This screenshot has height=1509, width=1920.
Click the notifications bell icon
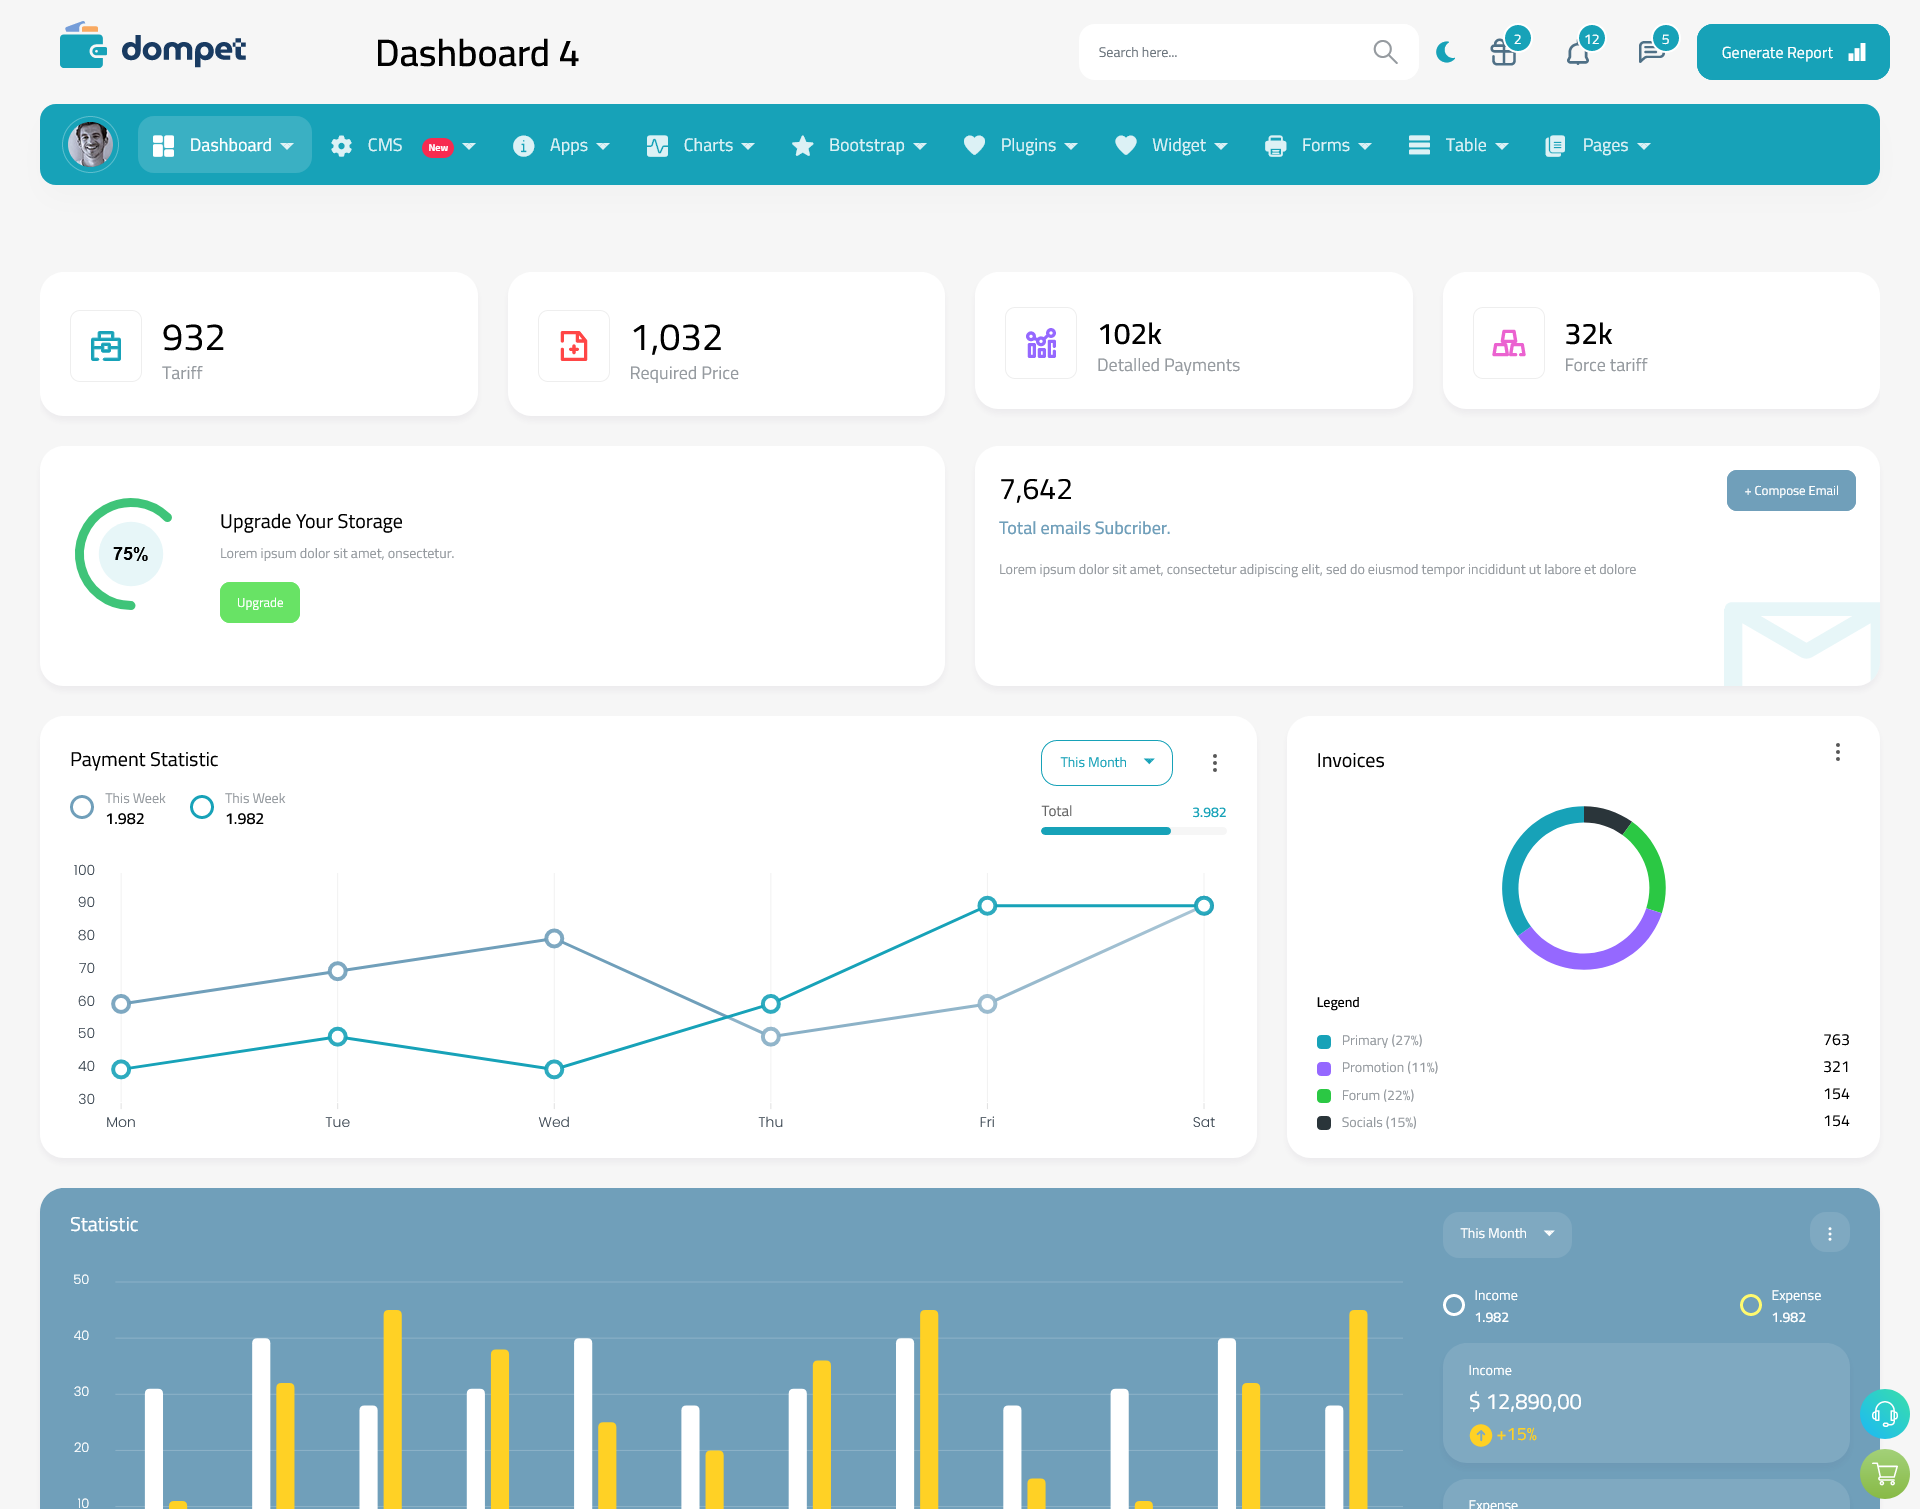(1577, 51)
